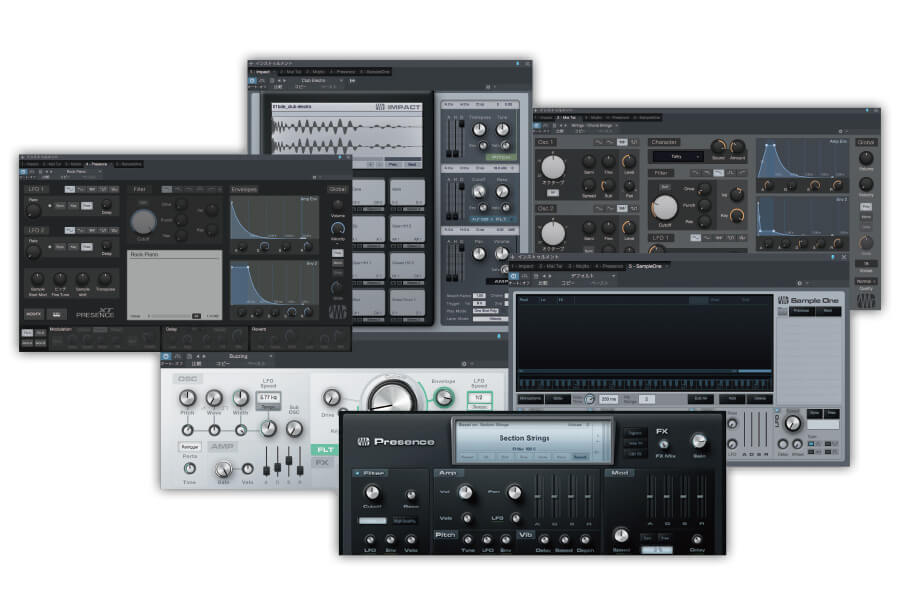Screen dimensions: 900x600
Task: Toggle the activate power icon in SampleOne toolbar
Action: click(514, 276)
